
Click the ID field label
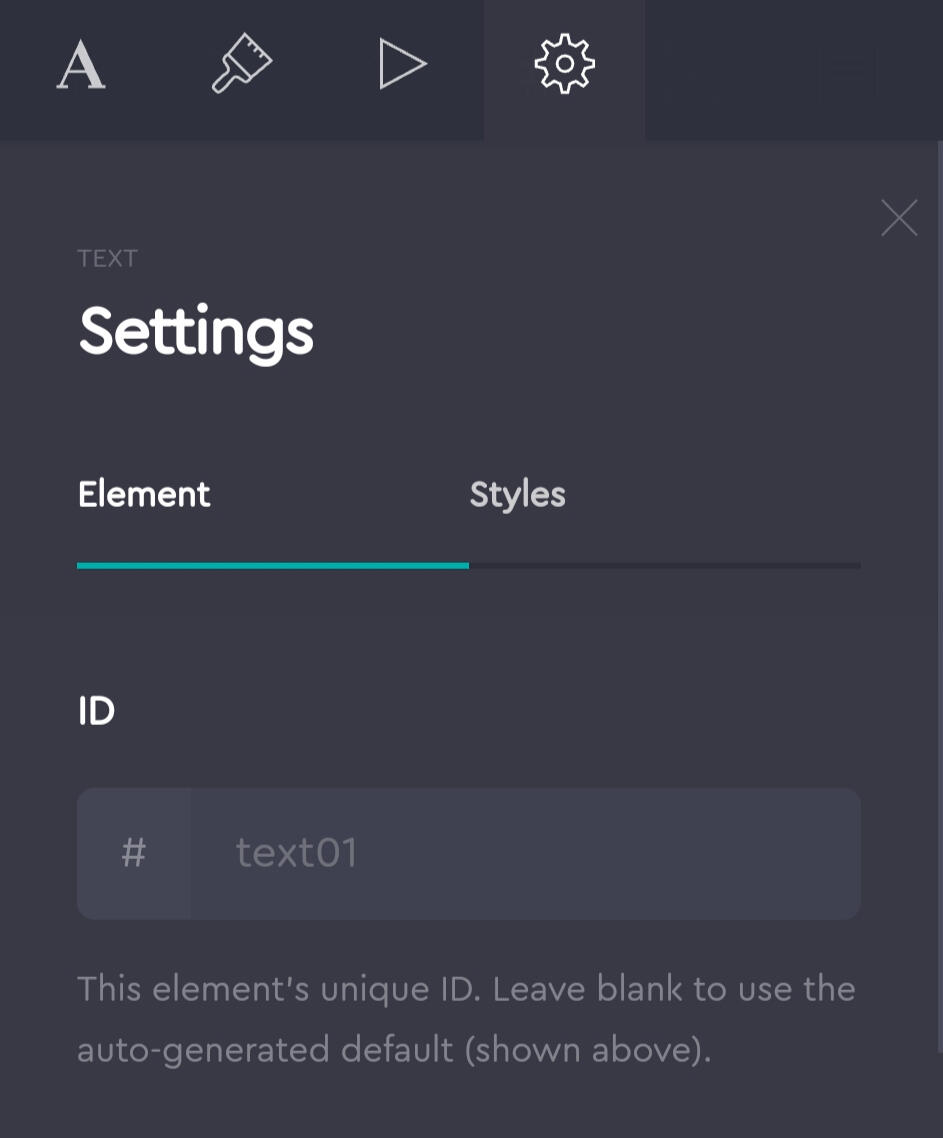(x=96, y=711)
